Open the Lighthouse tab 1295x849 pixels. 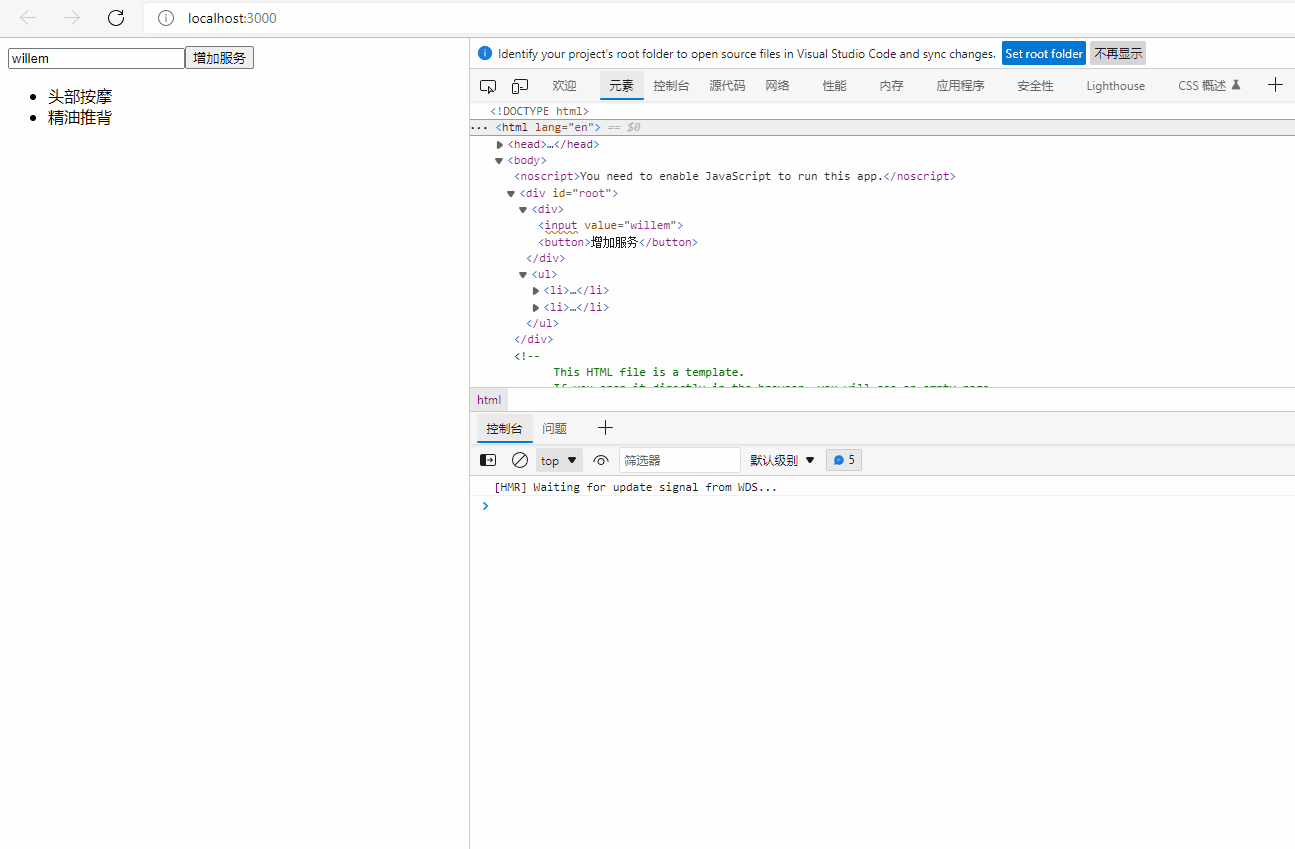coord(1115,86)
